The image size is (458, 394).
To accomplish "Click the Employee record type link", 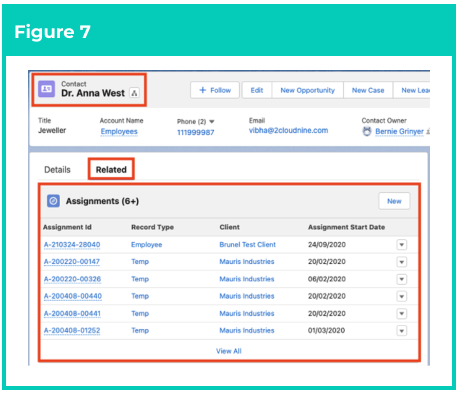I will coord(147,245).
